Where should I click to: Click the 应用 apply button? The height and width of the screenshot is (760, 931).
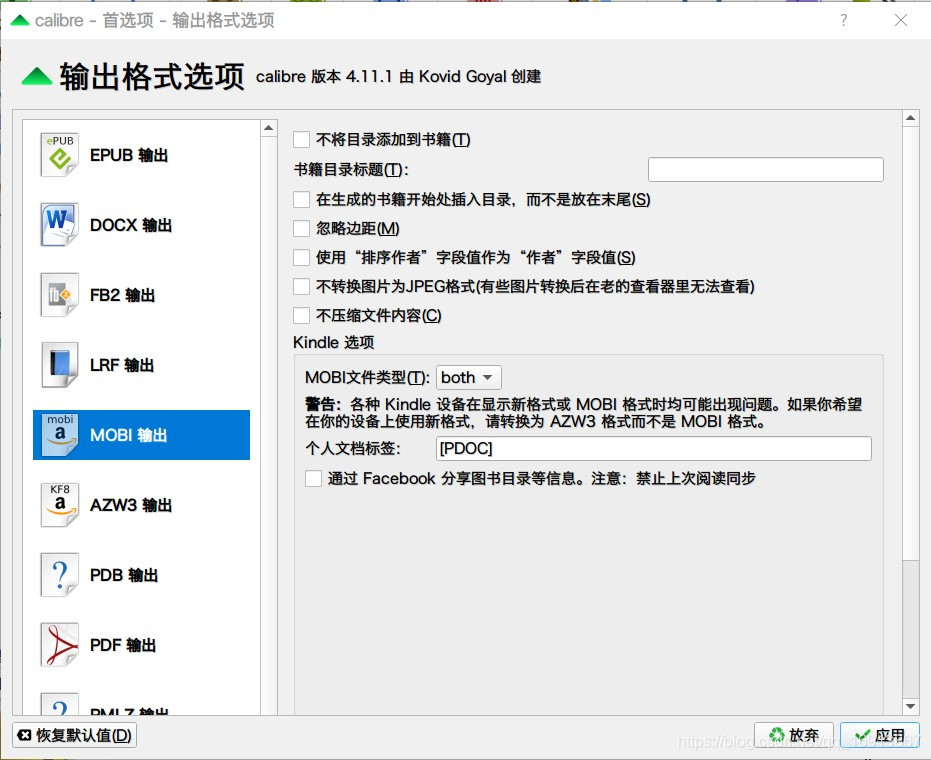click(x=880, y=735)
